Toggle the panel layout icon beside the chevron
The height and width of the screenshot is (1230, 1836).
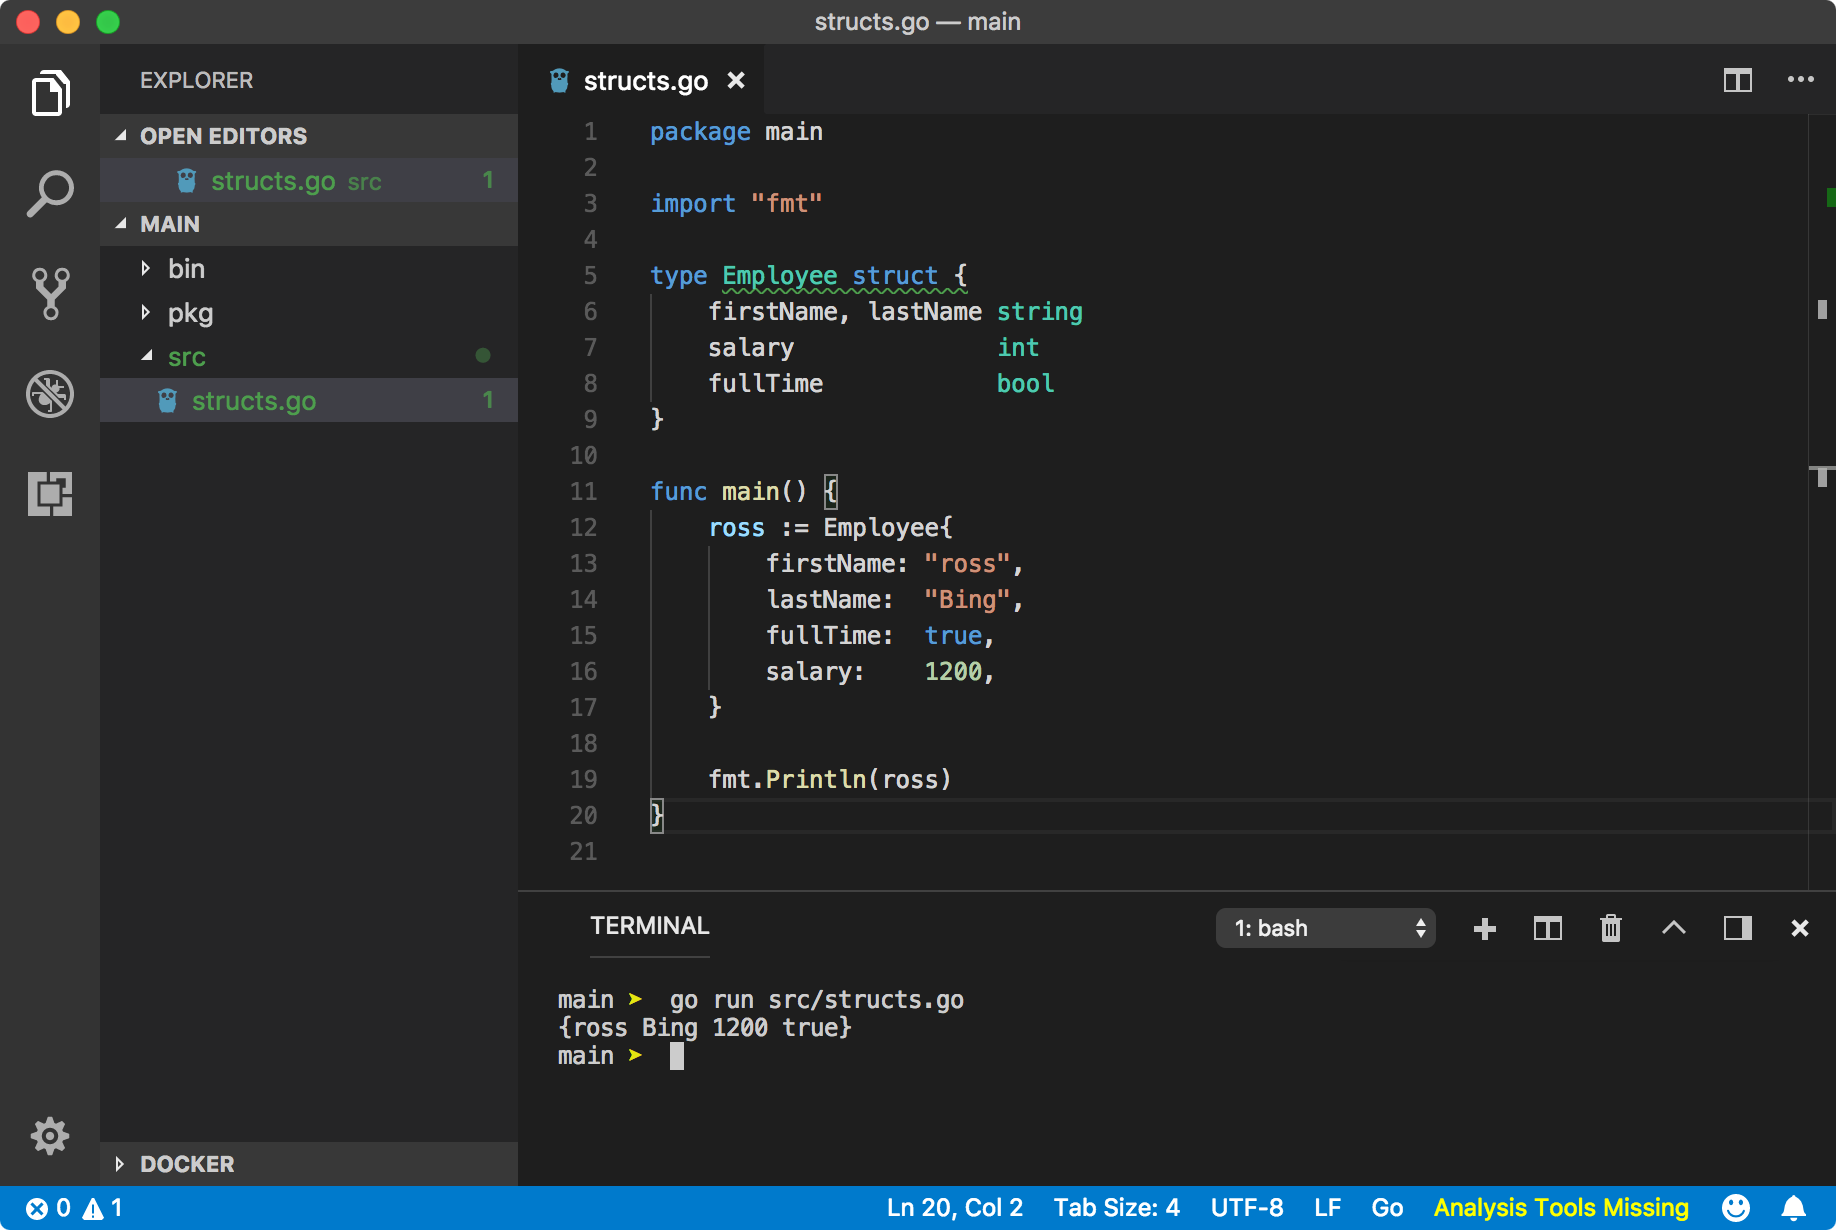click(1737, 928)
